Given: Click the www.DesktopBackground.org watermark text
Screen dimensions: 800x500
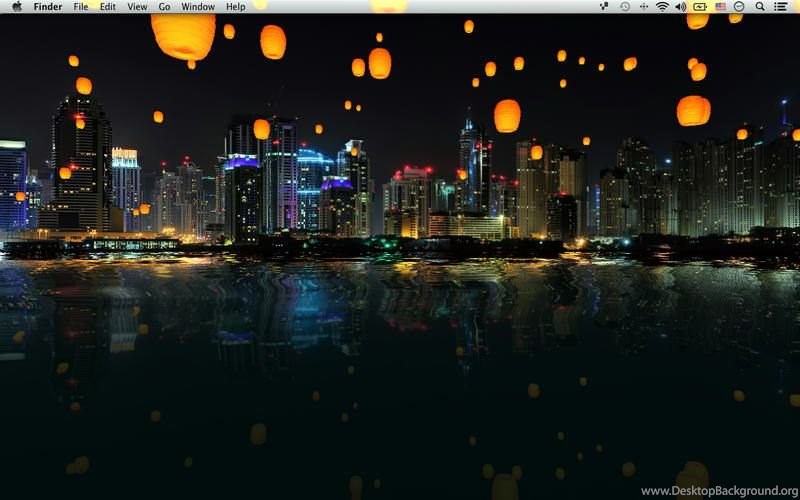Looking at the screenshot, I should [x=719, y=491].
